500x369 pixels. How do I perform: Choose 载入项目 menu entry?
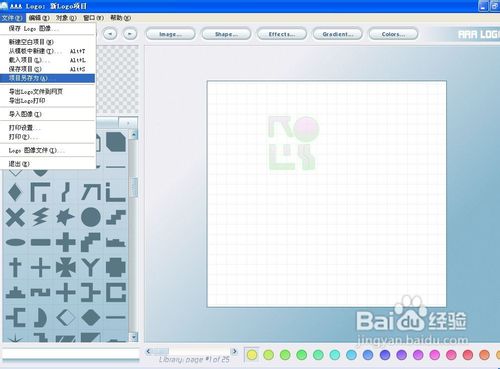47,60
